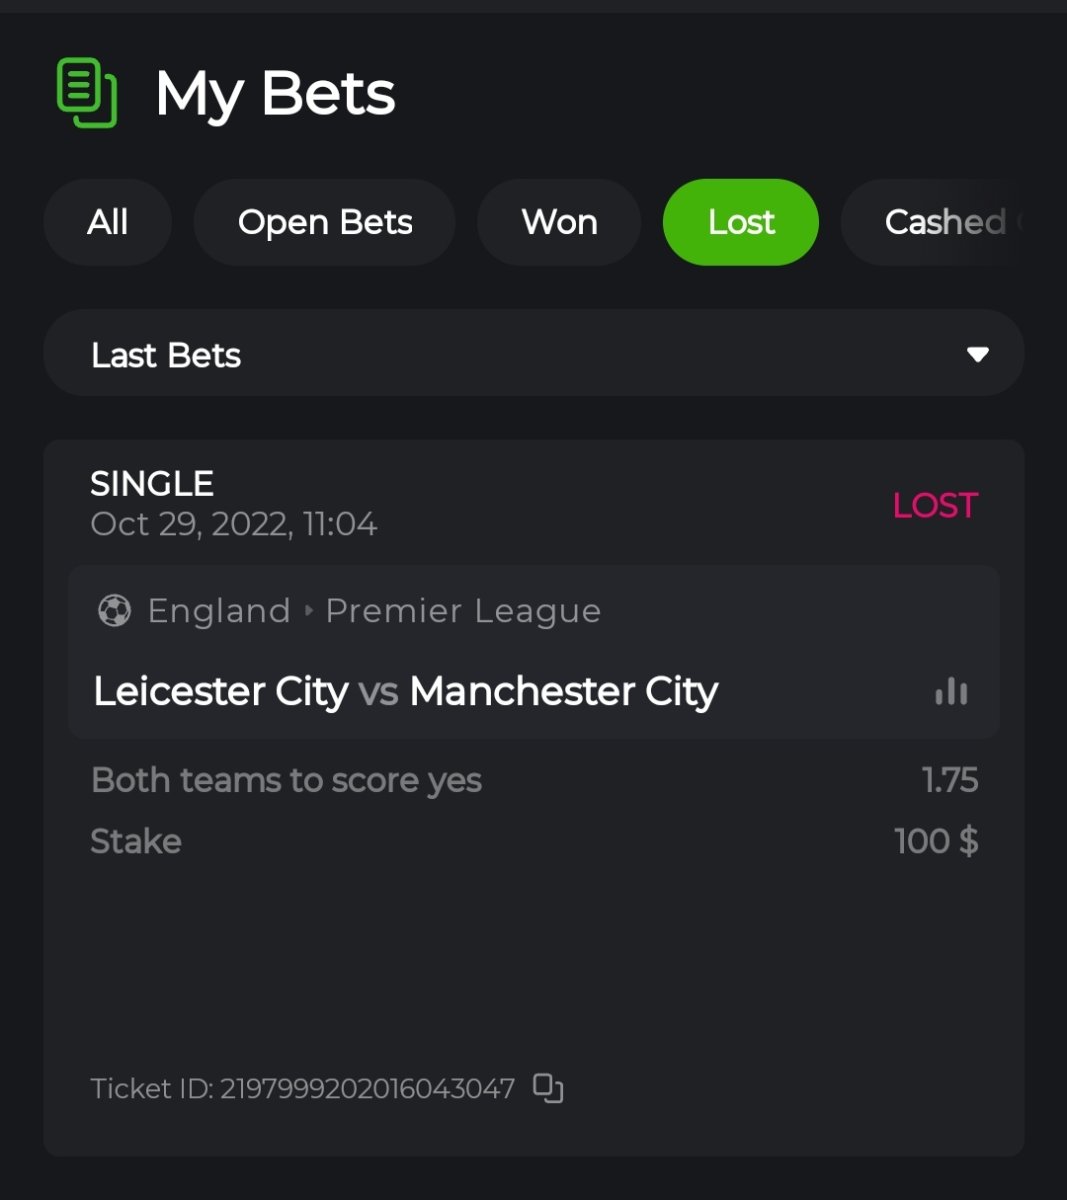Copy the Ticket ID with the copy icon
This screenshot has height=1200, width=1067.
tap(548, 1088)
